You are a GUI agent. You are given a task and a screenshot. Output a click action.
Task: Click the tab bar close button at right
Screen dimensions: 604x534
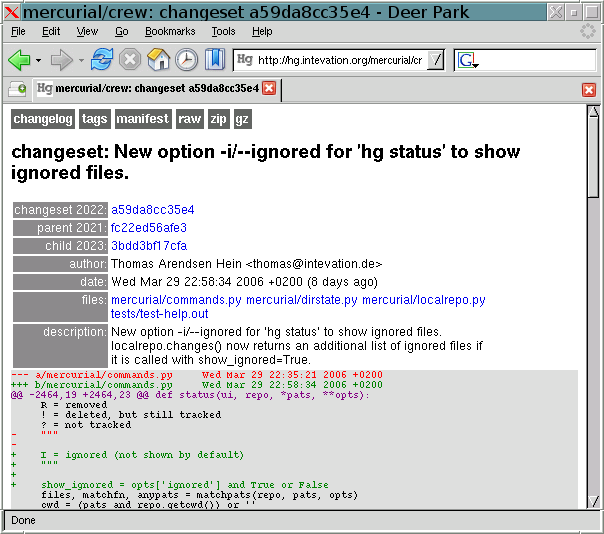point(589,90)
